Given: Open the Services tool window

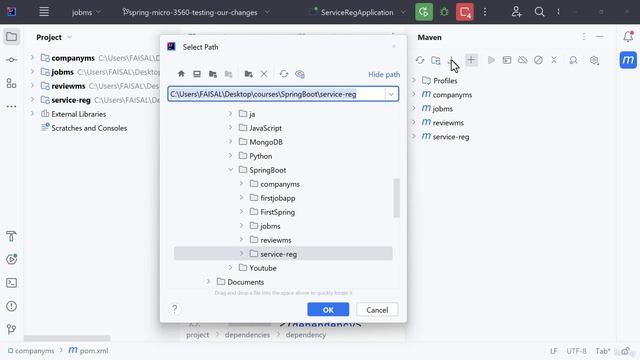Looking at the screenshot, I should pyautogui.click(x=11, y=259).
